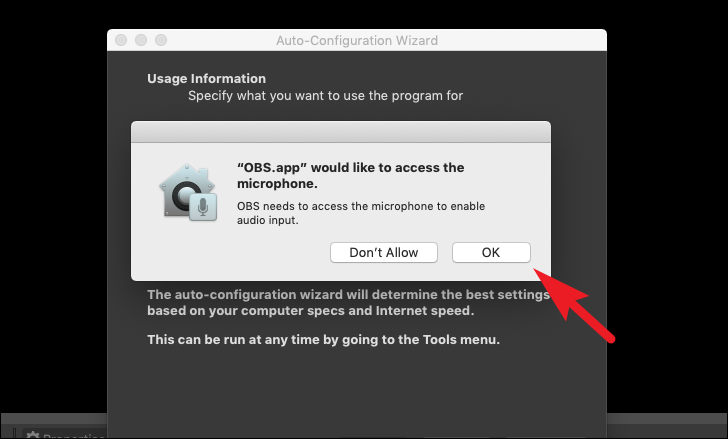Close the Auto-Configuration Wizard window
The image size is (728, 439).
(121, 40)
